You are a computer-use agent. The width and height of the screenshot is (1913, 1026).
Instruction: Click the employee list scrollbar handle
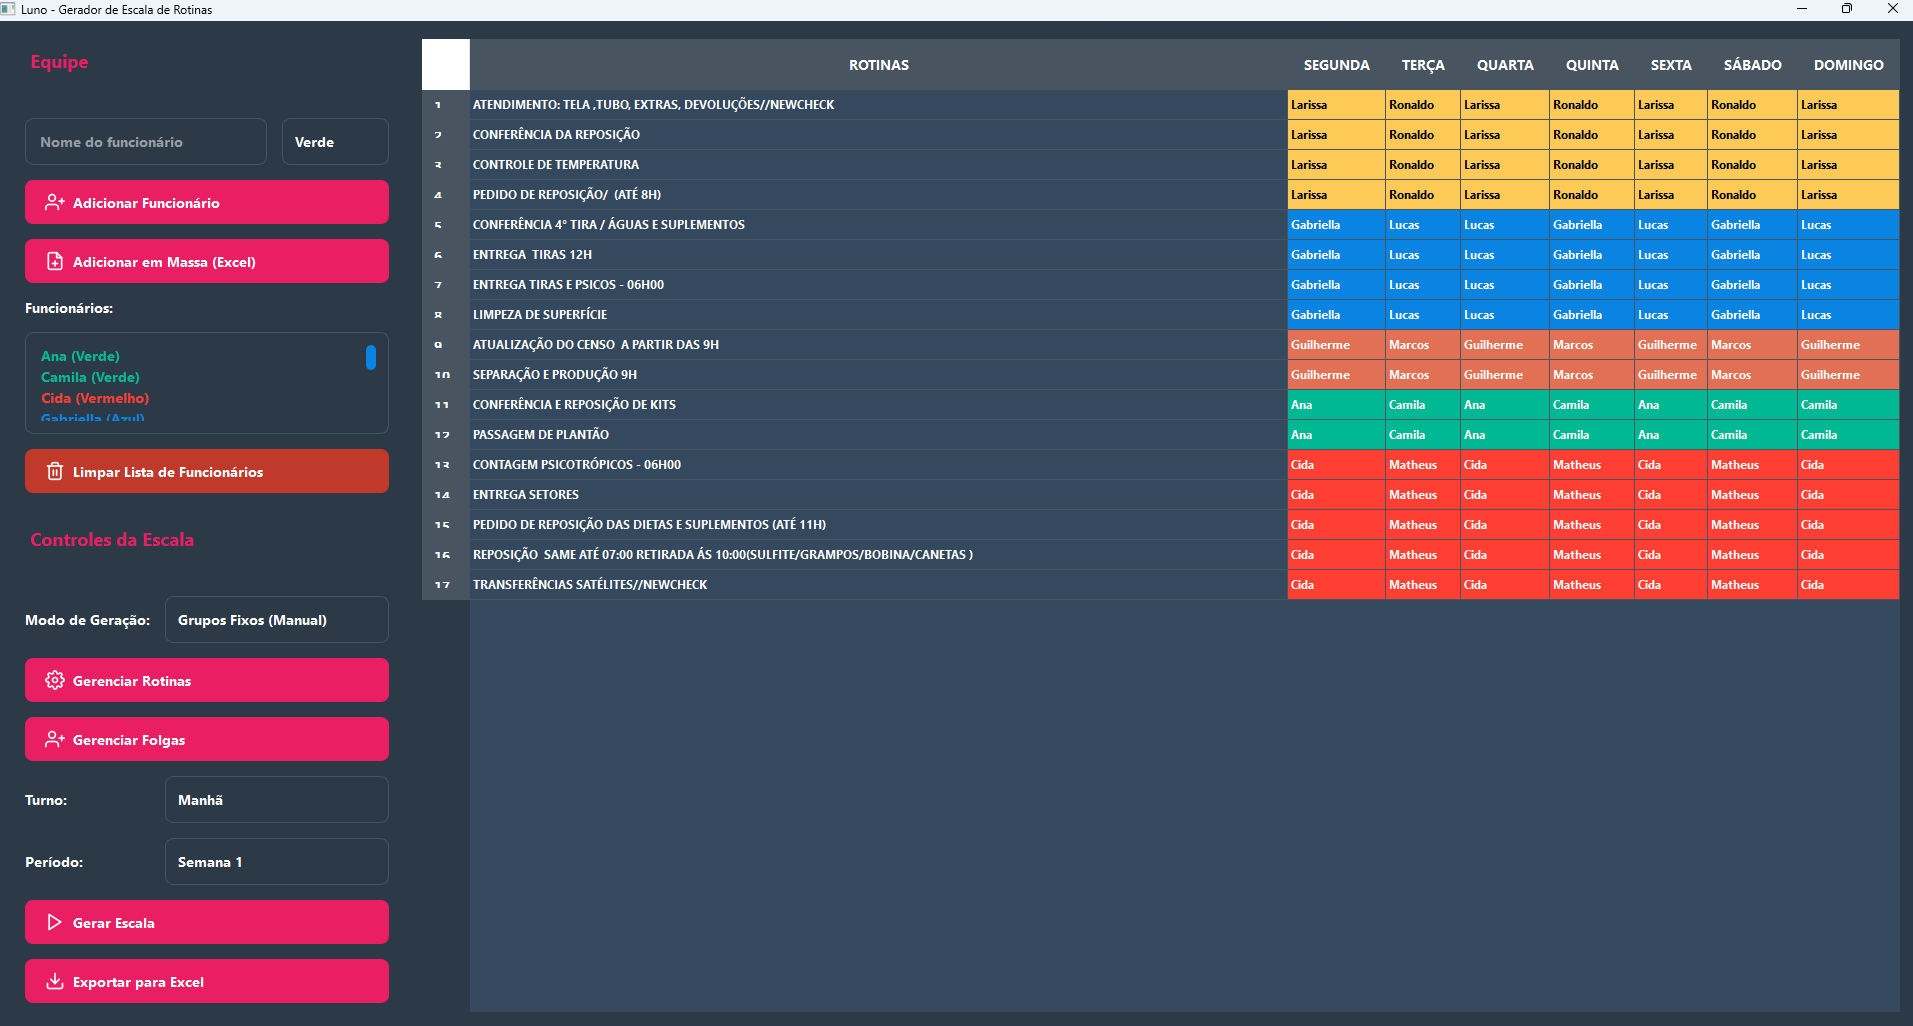point(371,358)
